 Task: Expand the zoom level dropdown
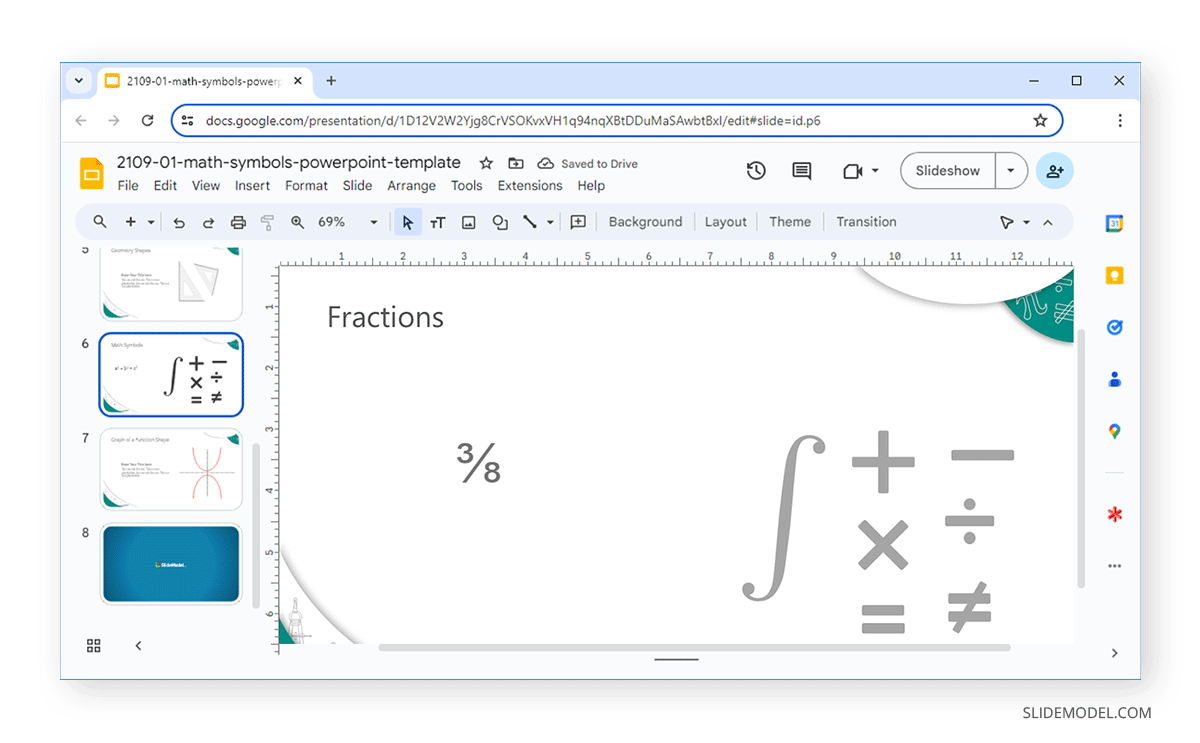point(374,221)
